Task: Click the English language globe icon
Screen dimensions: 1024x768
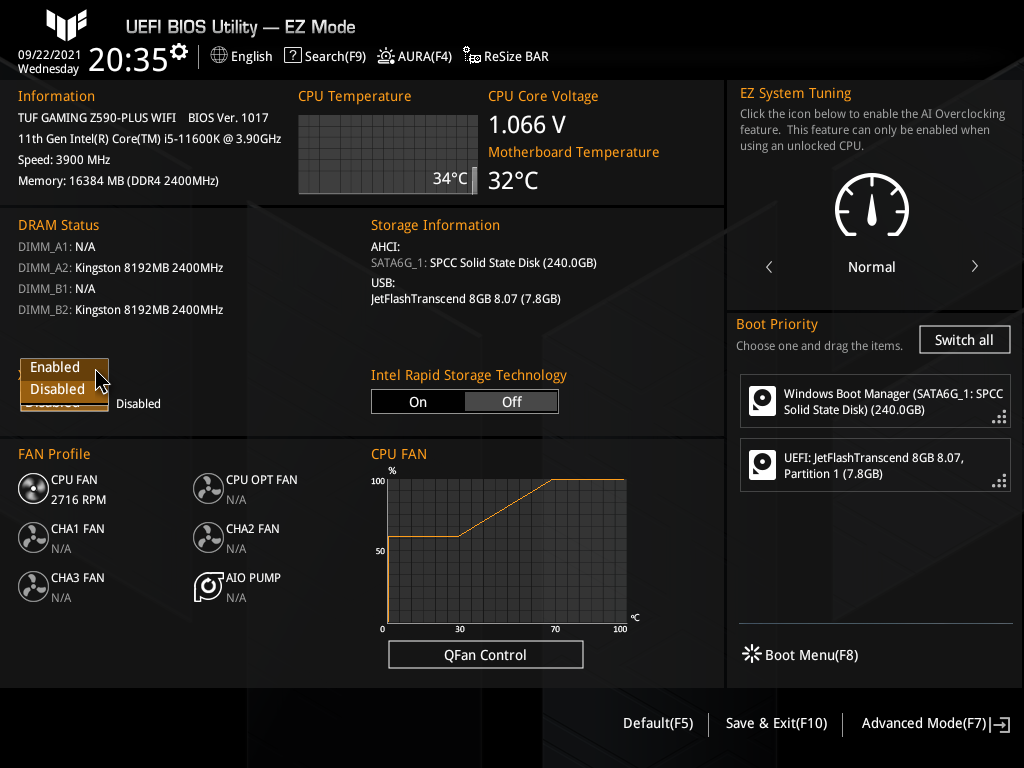Action: coord(219,56)
